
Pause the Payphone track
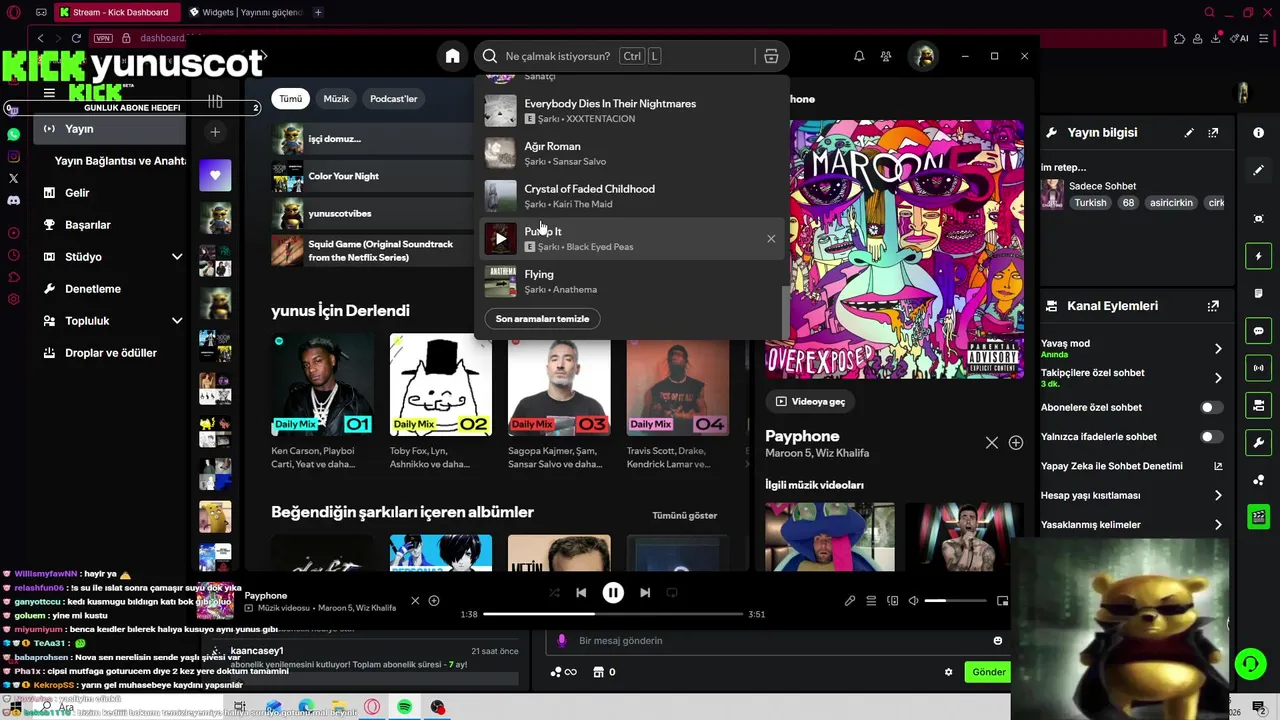pyautogui.click(x=613, y=593)
